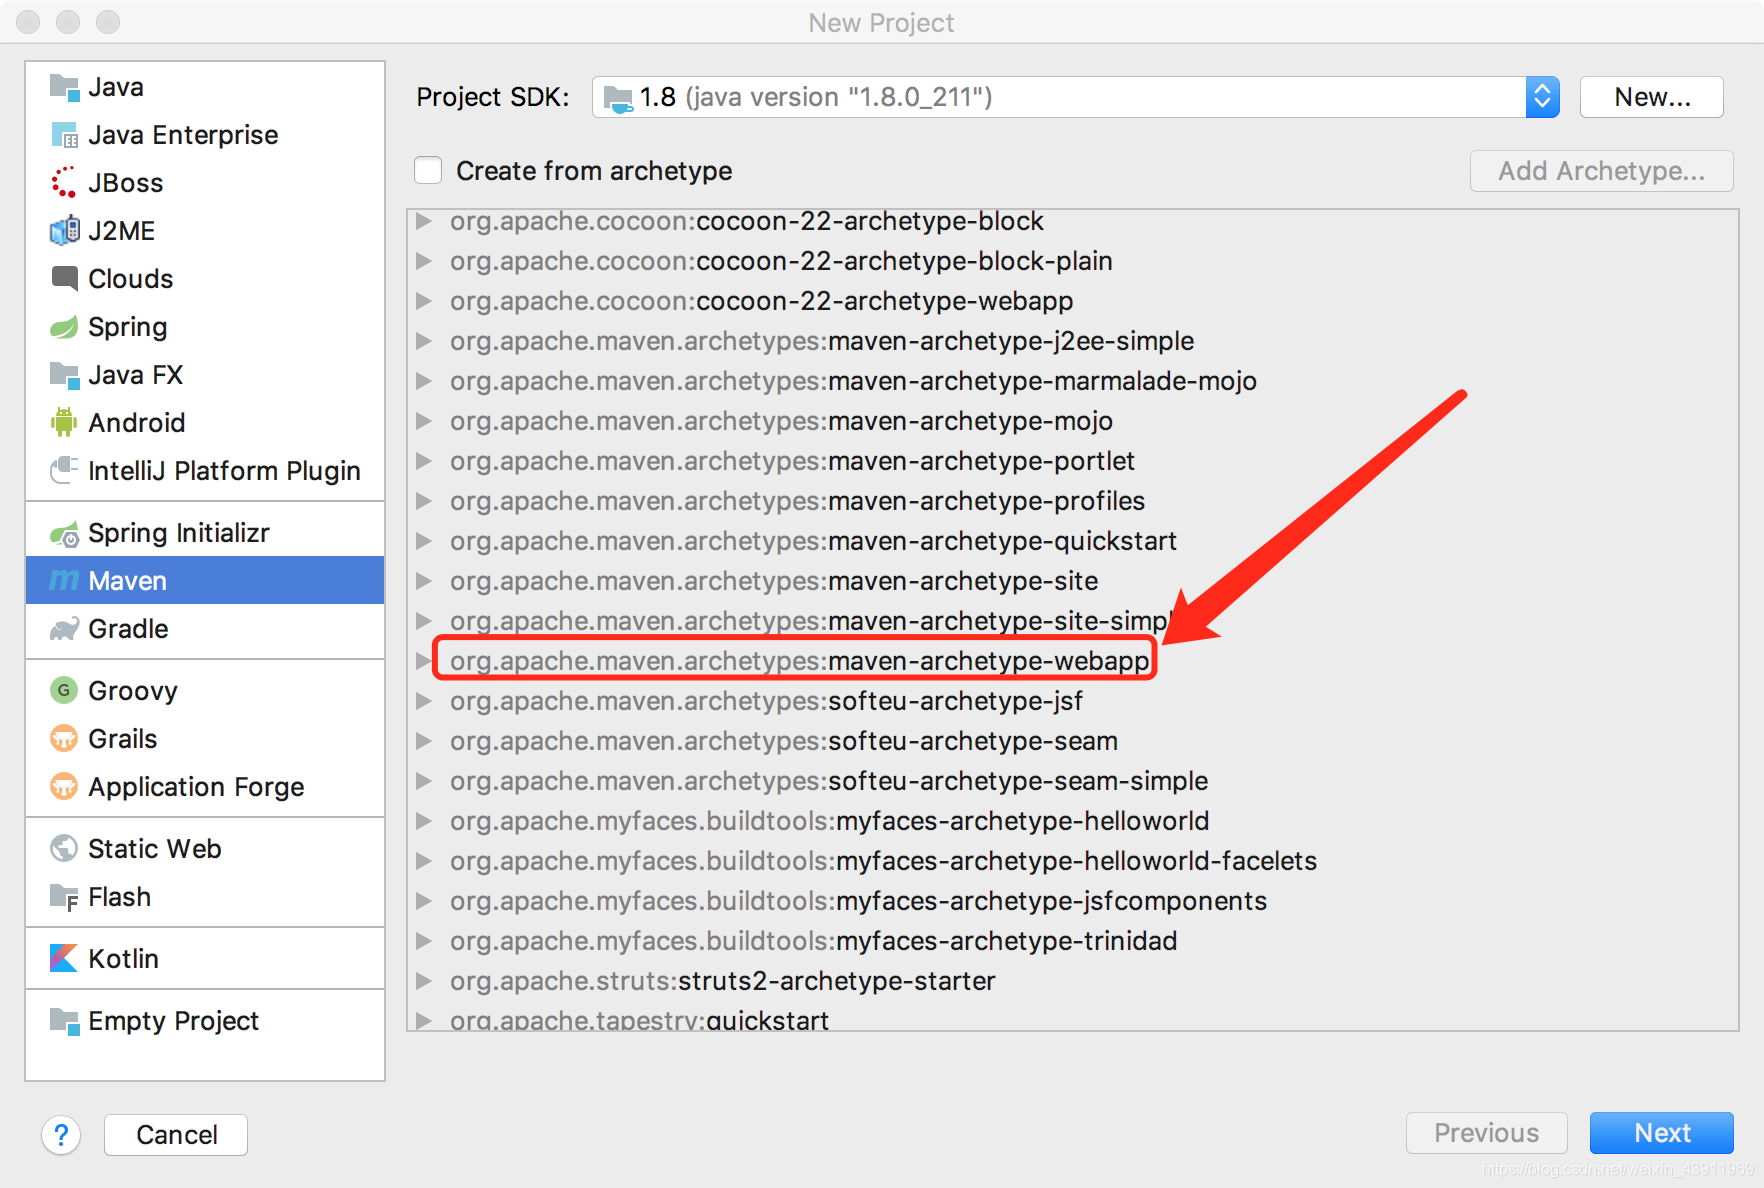1764x1188 pixels.
Task: Click the Kotlin logo icon
Action: pyautogui.click(x=64, y=959)
